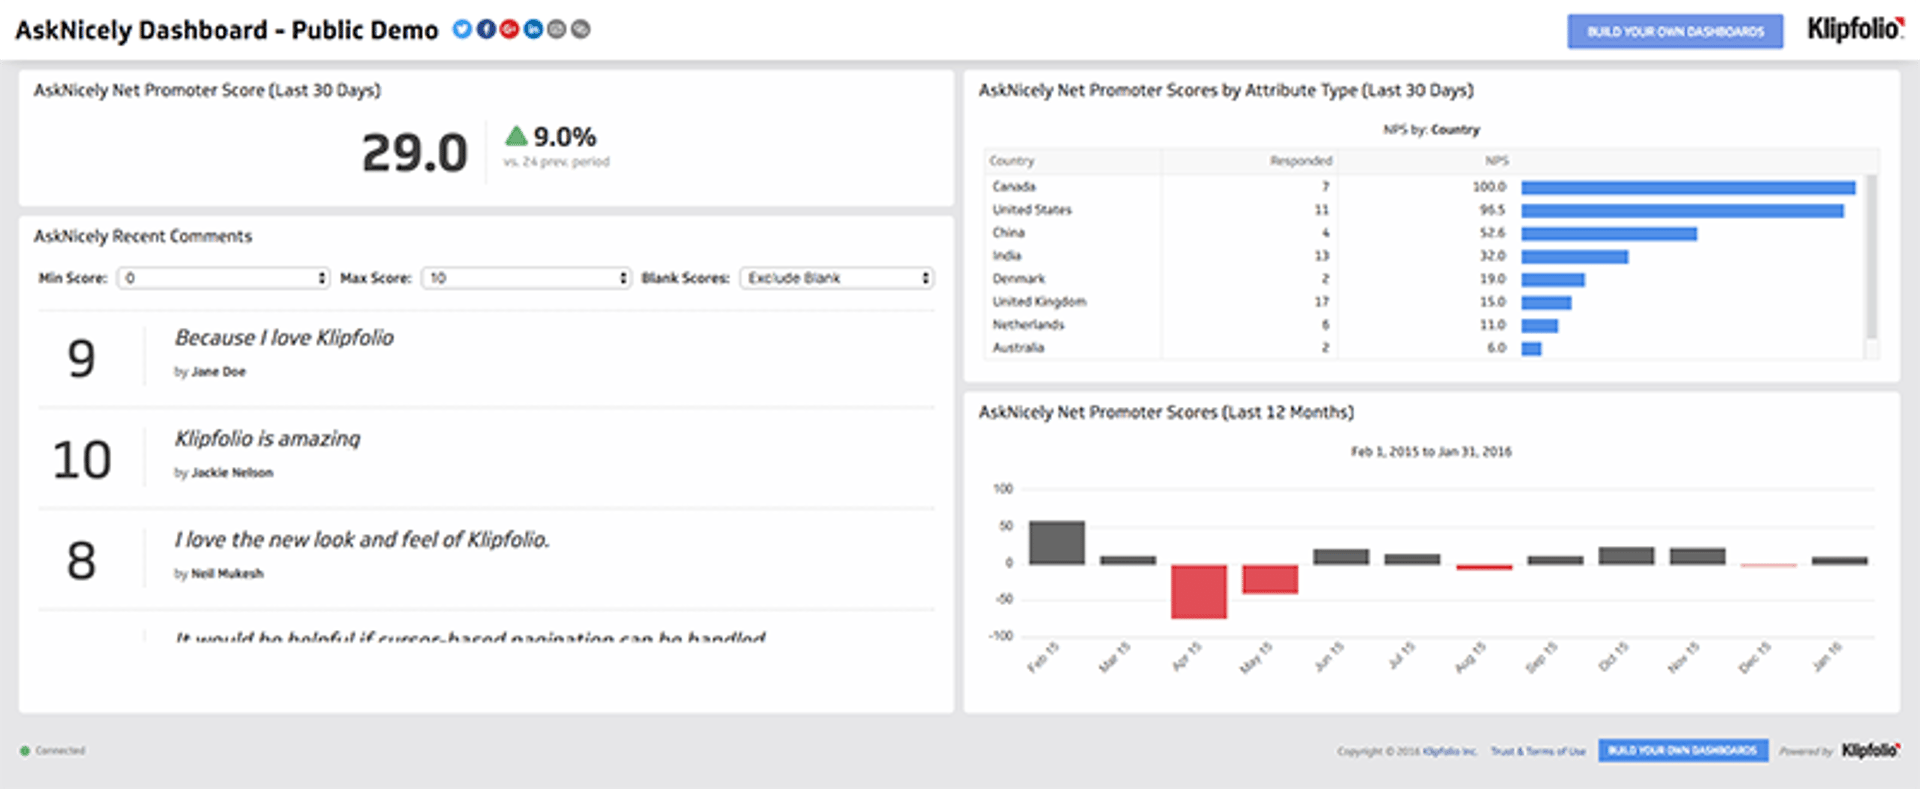Screen dimensions: 1920x789
Task: Select the United Kingdom row
Action: pyautogui.click(x=1424, y=302)
